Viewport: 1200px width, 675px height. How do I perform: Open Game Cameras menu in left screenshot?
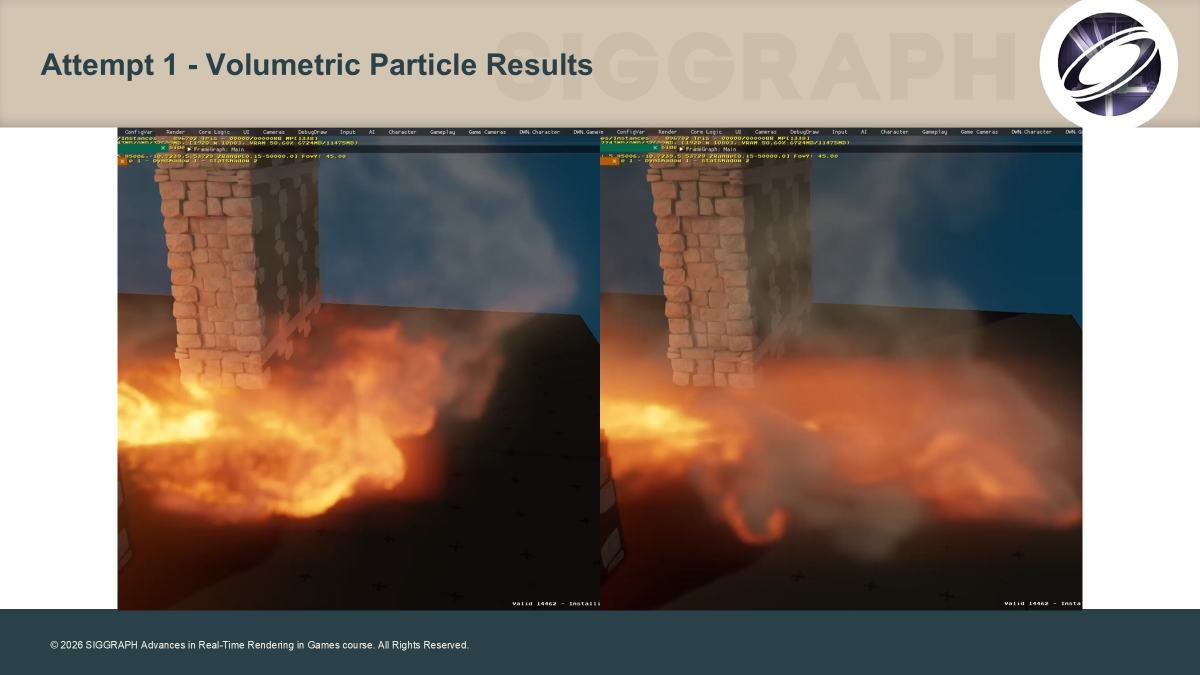pos(487,132)
